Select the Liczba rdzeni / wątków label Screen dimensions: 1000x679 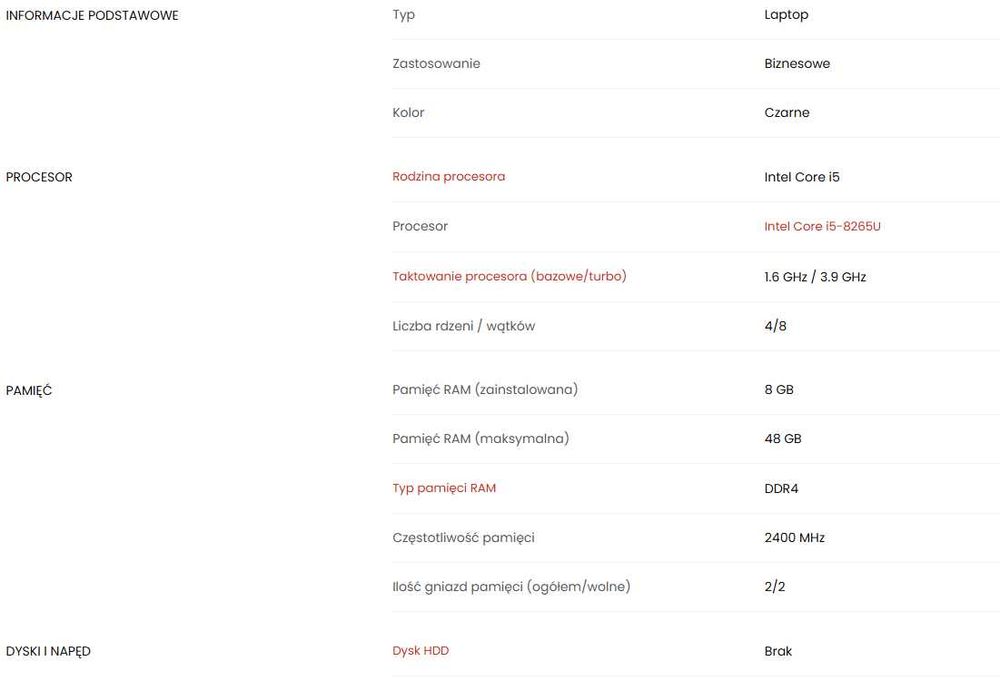[x=464, y=326]
